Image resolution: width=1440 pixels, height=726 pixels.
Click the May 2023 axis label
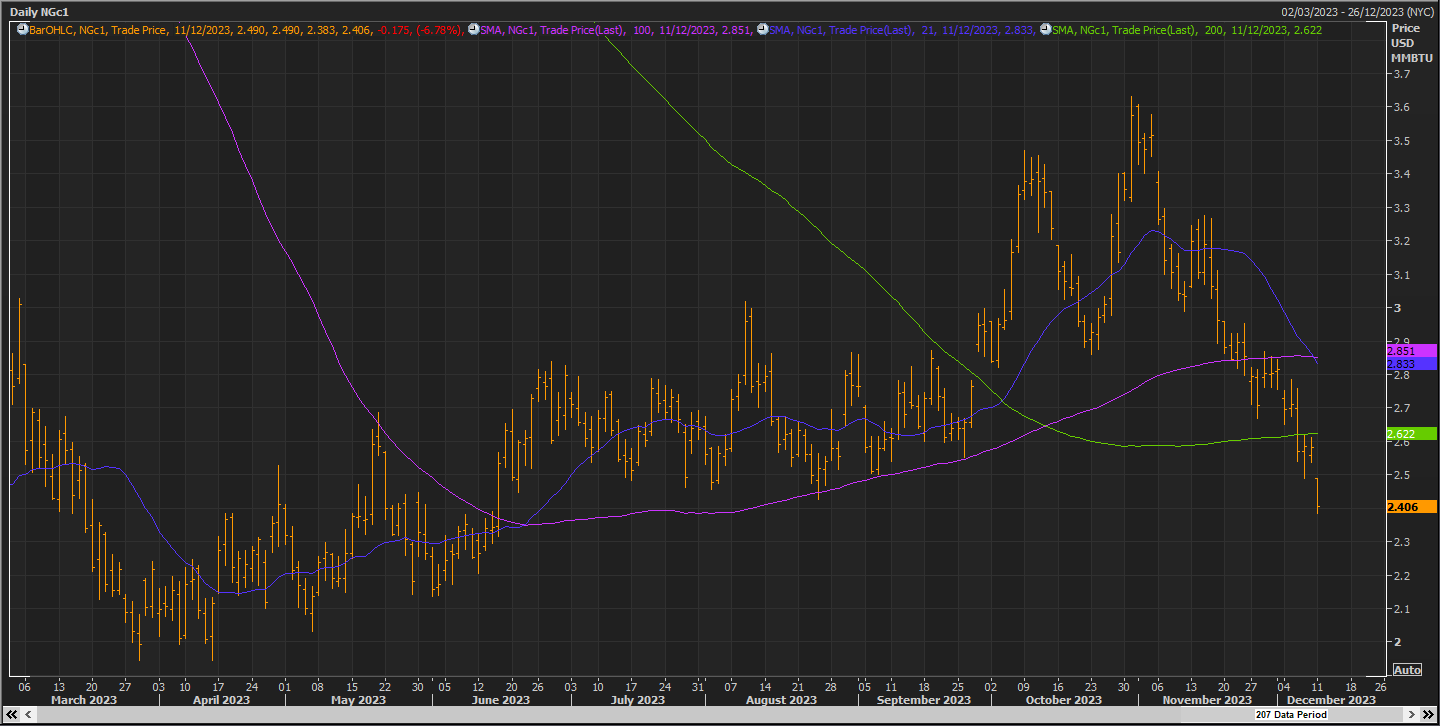pos(358,700)
